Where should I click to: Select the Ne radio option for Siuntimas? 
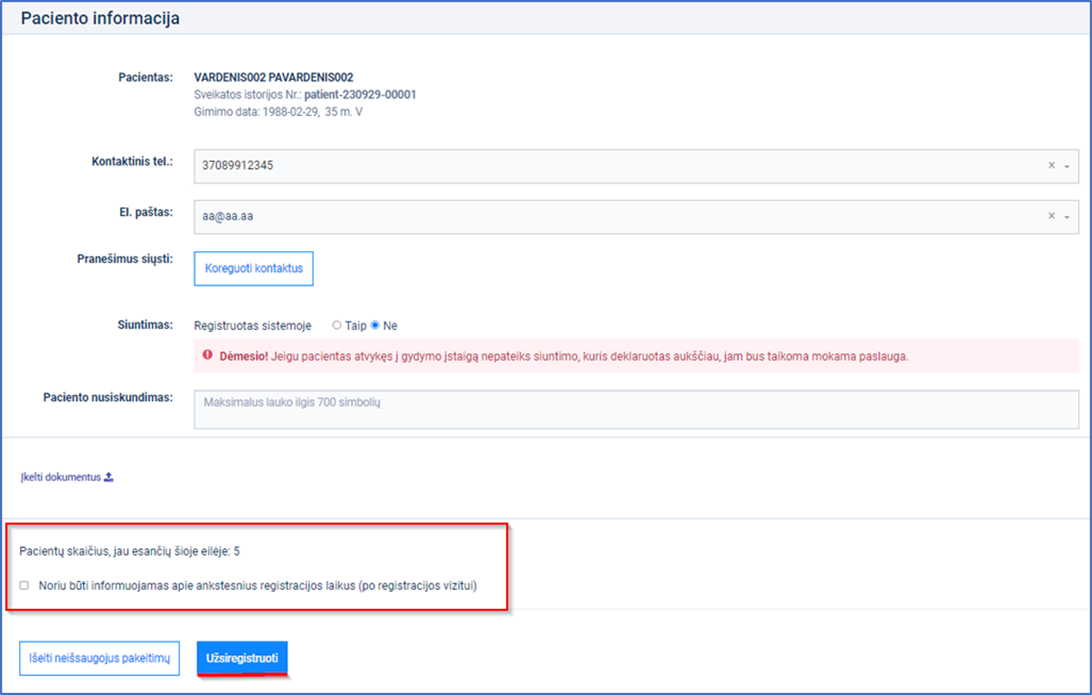(375, 325)
